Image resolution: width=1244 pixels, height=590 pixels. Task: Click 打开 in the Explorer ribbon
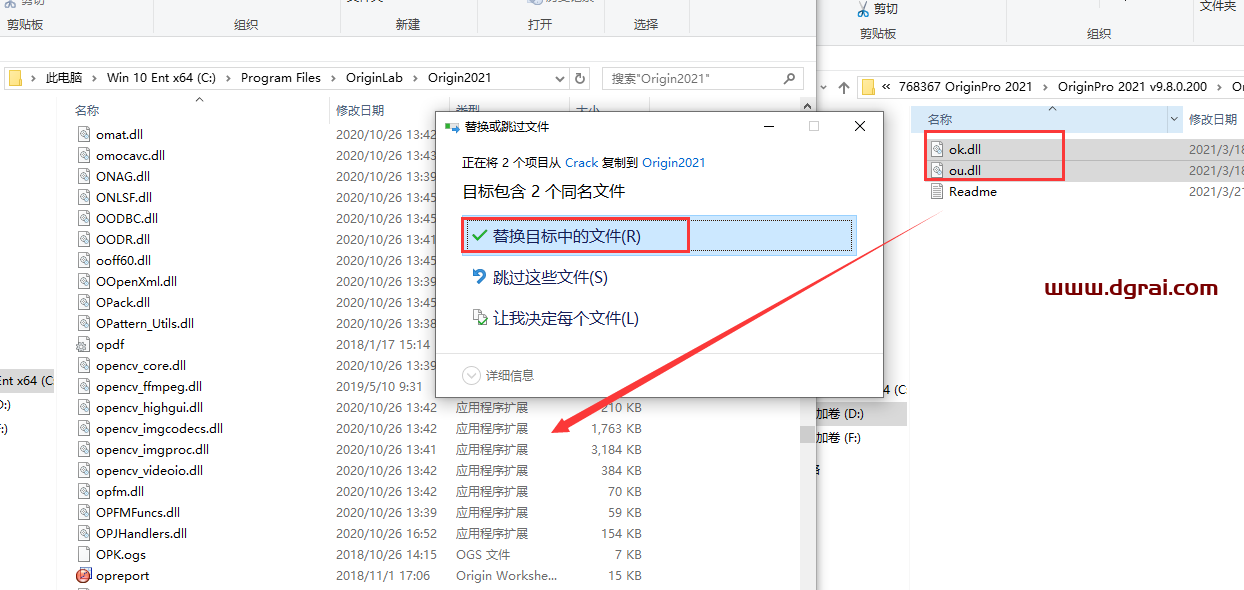tap(541, 24)
